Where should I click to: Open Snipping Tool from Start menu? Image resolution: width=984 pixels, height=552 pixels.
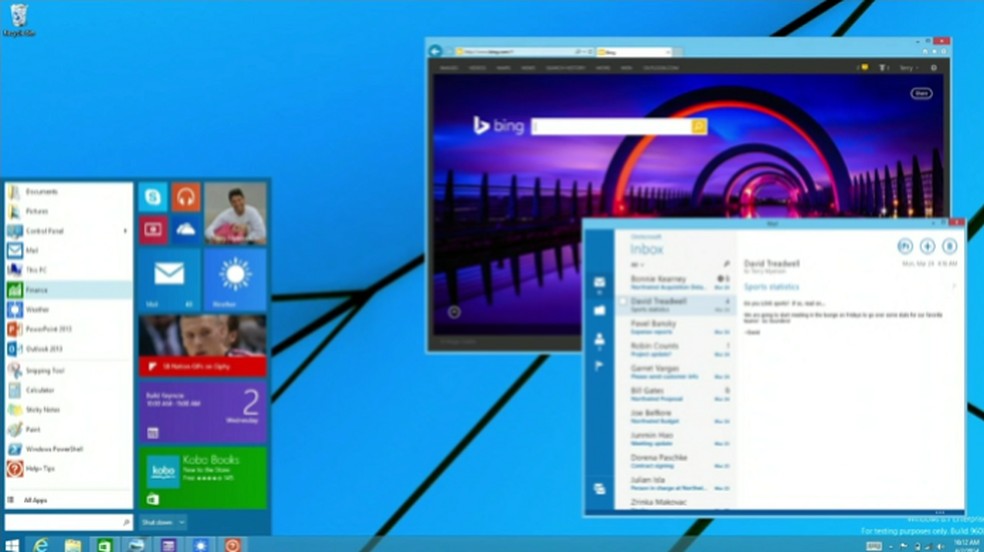coord(69,371)
